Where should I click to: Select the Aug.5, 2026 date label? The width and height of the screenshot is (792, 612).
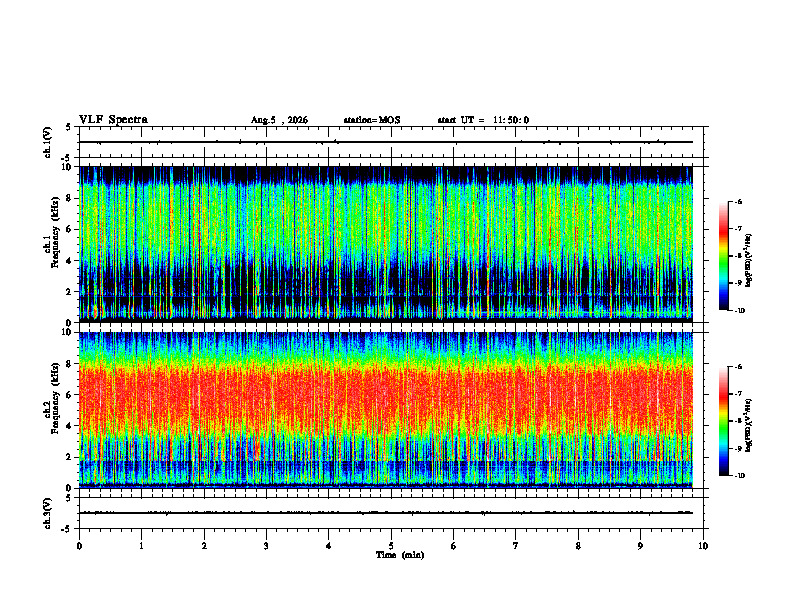(x=279, y=120)
